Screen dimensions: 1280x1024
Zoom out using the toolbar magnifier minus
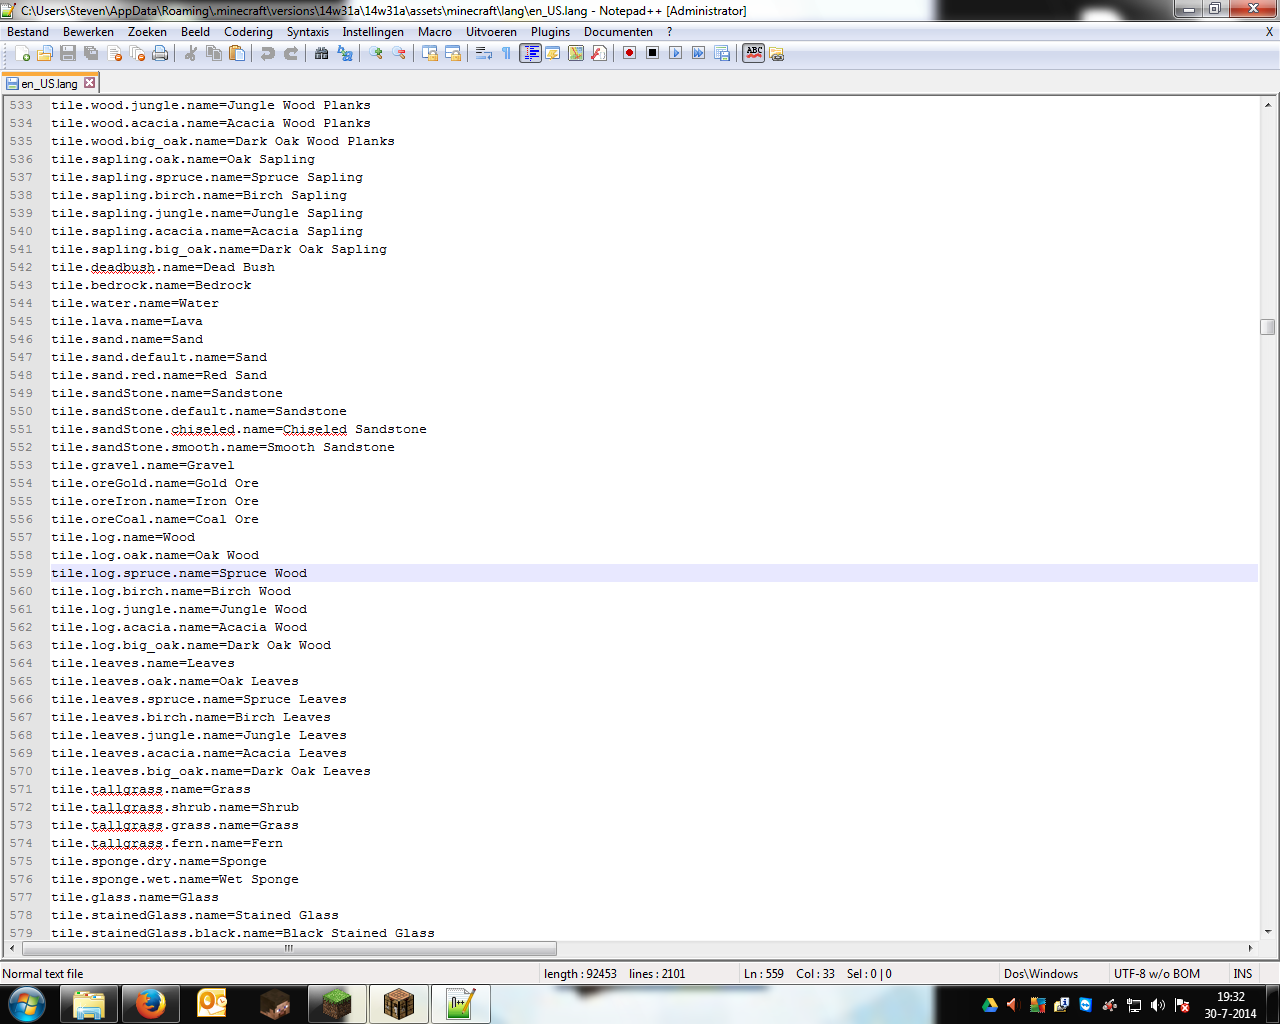pyautogui.click(x=399, y=53)
